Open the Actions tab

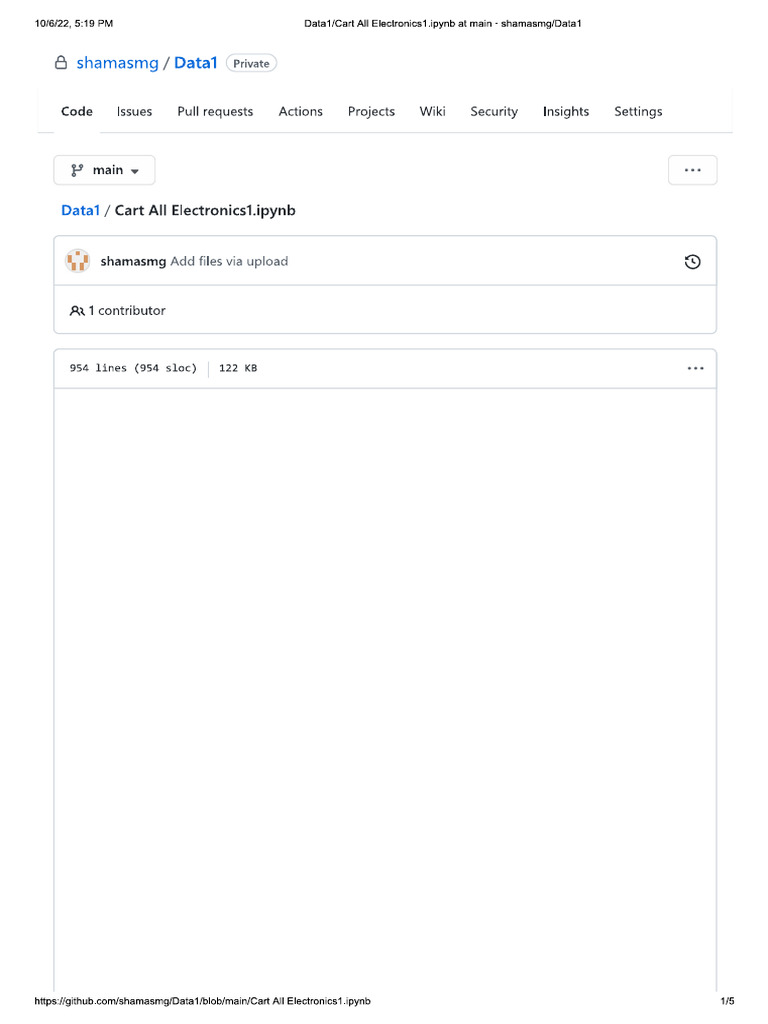pyautogui.click(x=300, y=112)
